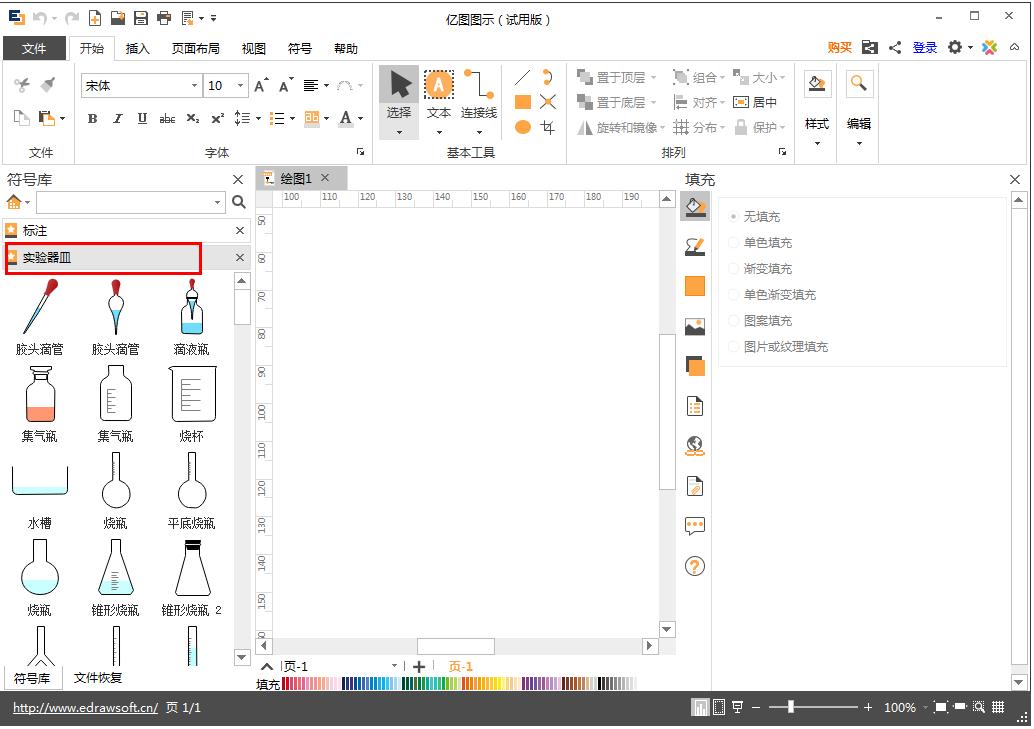Add a new page with the plus button
The image size is (1034, 729).
click(x=419, y=665)
